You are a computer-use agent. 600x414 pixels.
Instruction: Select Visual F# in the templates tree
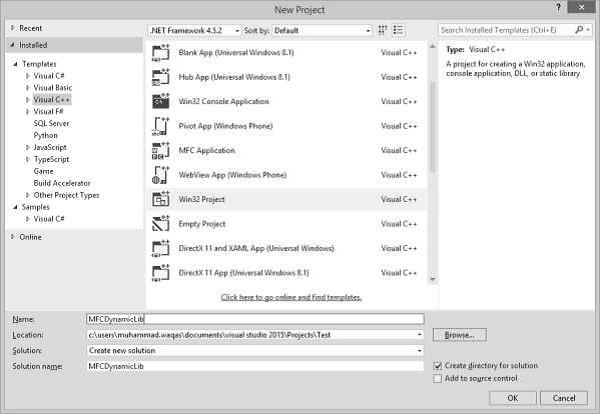pyautogui.click(x=48, y=111)
